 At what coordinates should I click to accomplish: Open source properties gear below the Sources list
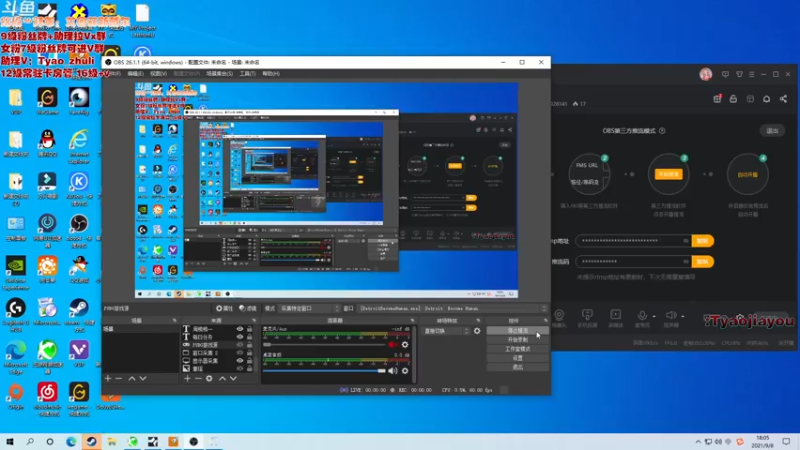tap(209, 379)
